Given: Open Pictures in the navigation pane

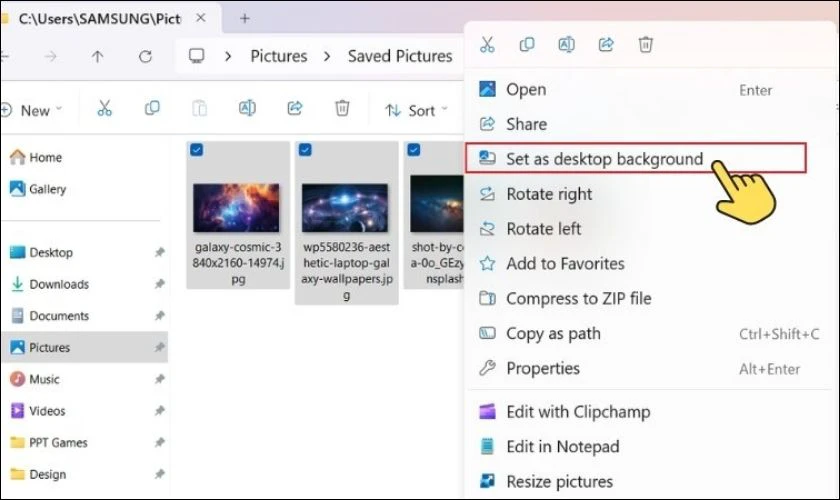Looking at the screenshot, I should pyautogui.click(x=85, y=347).
